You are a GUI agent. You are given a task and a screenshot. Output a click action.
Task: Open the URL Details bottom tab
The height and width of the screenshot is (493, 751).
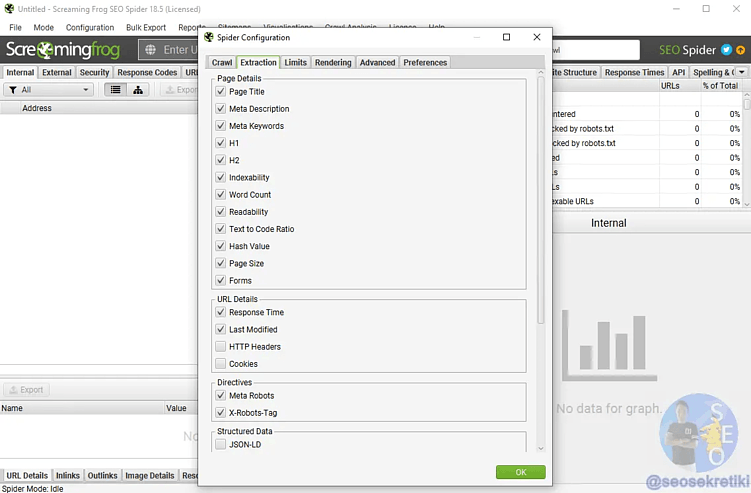click(27, 475)
